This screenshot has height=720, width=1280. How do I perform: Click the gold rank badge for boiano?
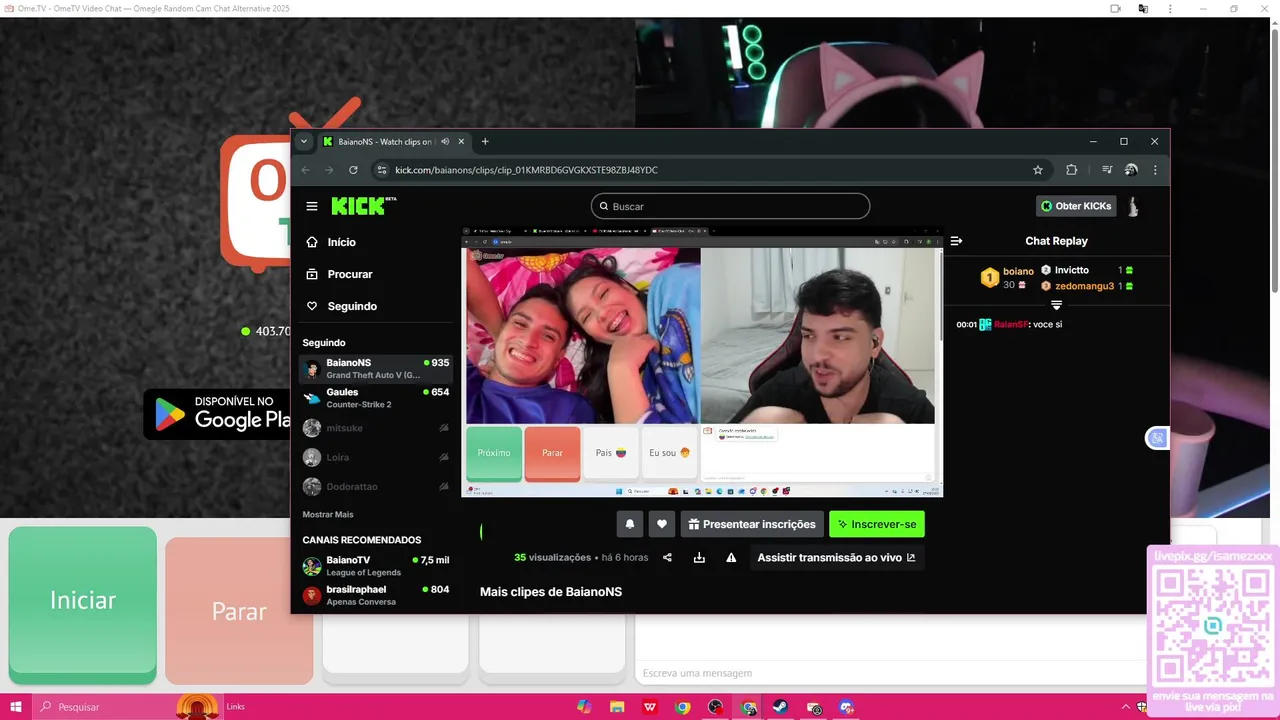pos(989,278)
